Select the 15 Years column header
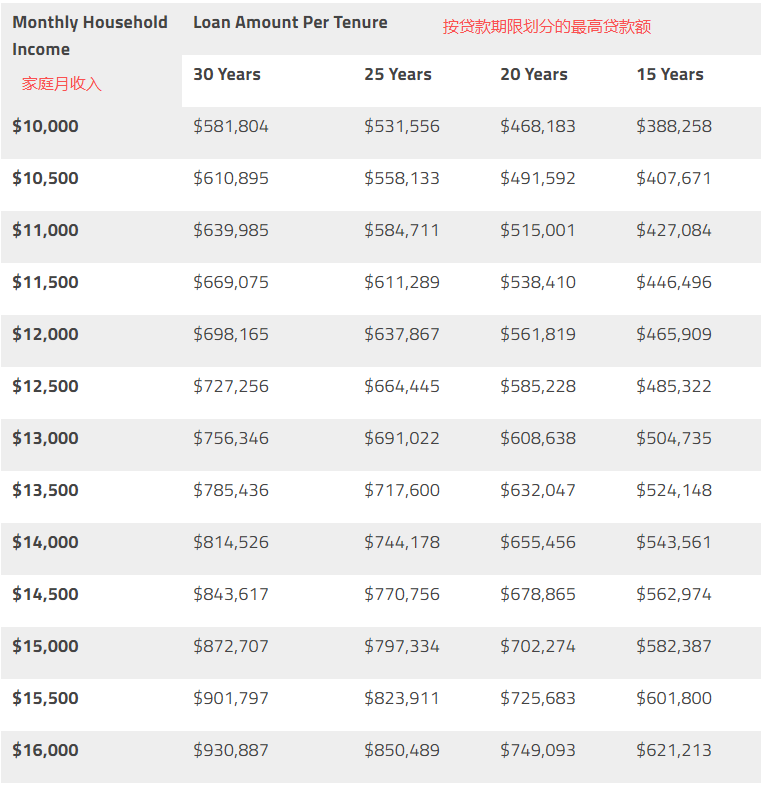This screenshot has height=788, width=769. click(x=670, y=74)
